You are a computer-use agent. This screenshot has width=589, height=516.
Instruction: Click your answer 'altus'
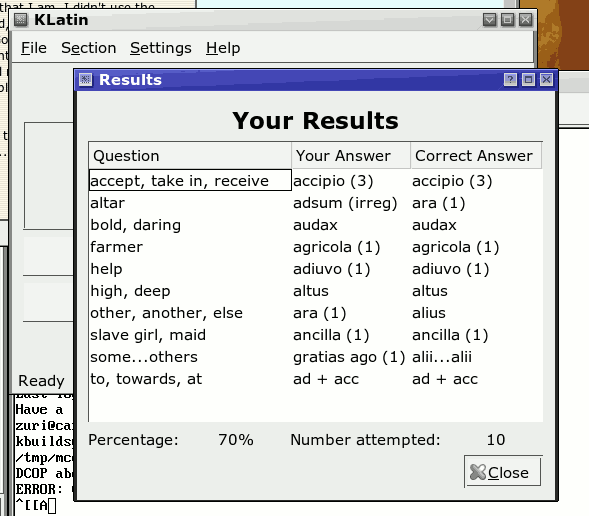click(311, 291)
